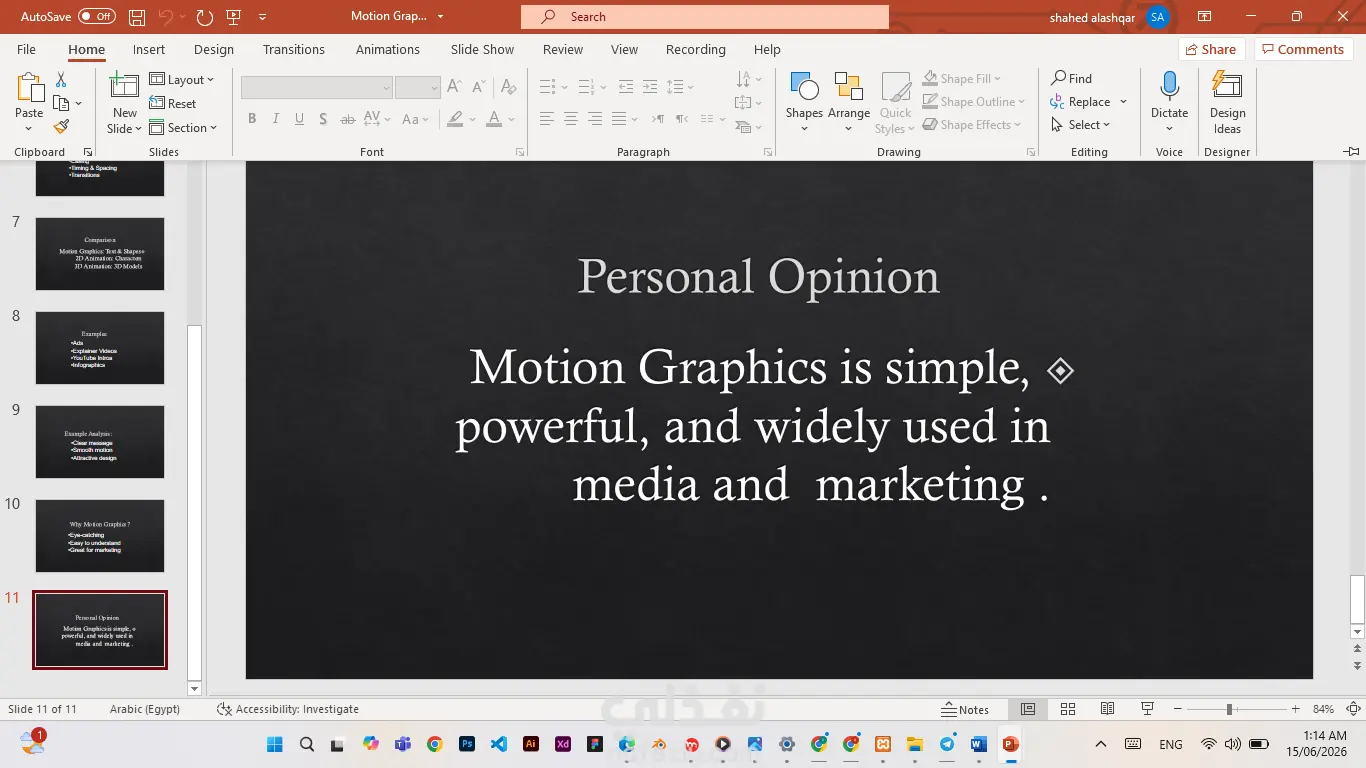Open Change Case Aa dropdown
The image size is (1366, 768).
[x=415, y=119]
